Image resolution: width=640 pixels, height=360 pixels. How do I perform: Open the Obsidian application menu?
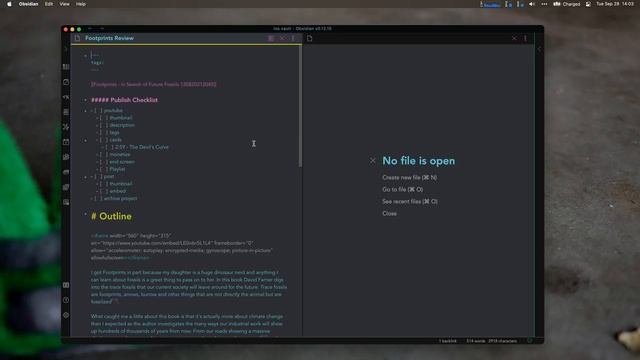(x=28, y=4)
